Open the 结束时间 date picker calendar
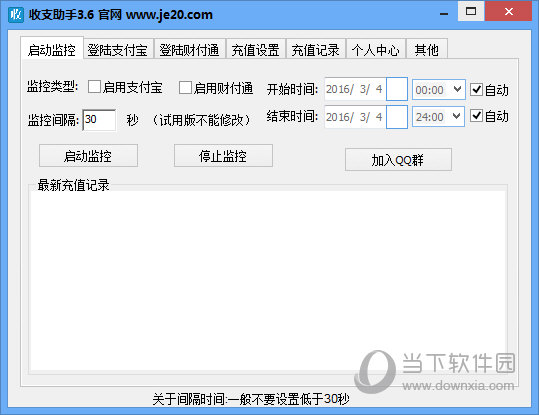 pyautogui.click(x=397, y=117)
